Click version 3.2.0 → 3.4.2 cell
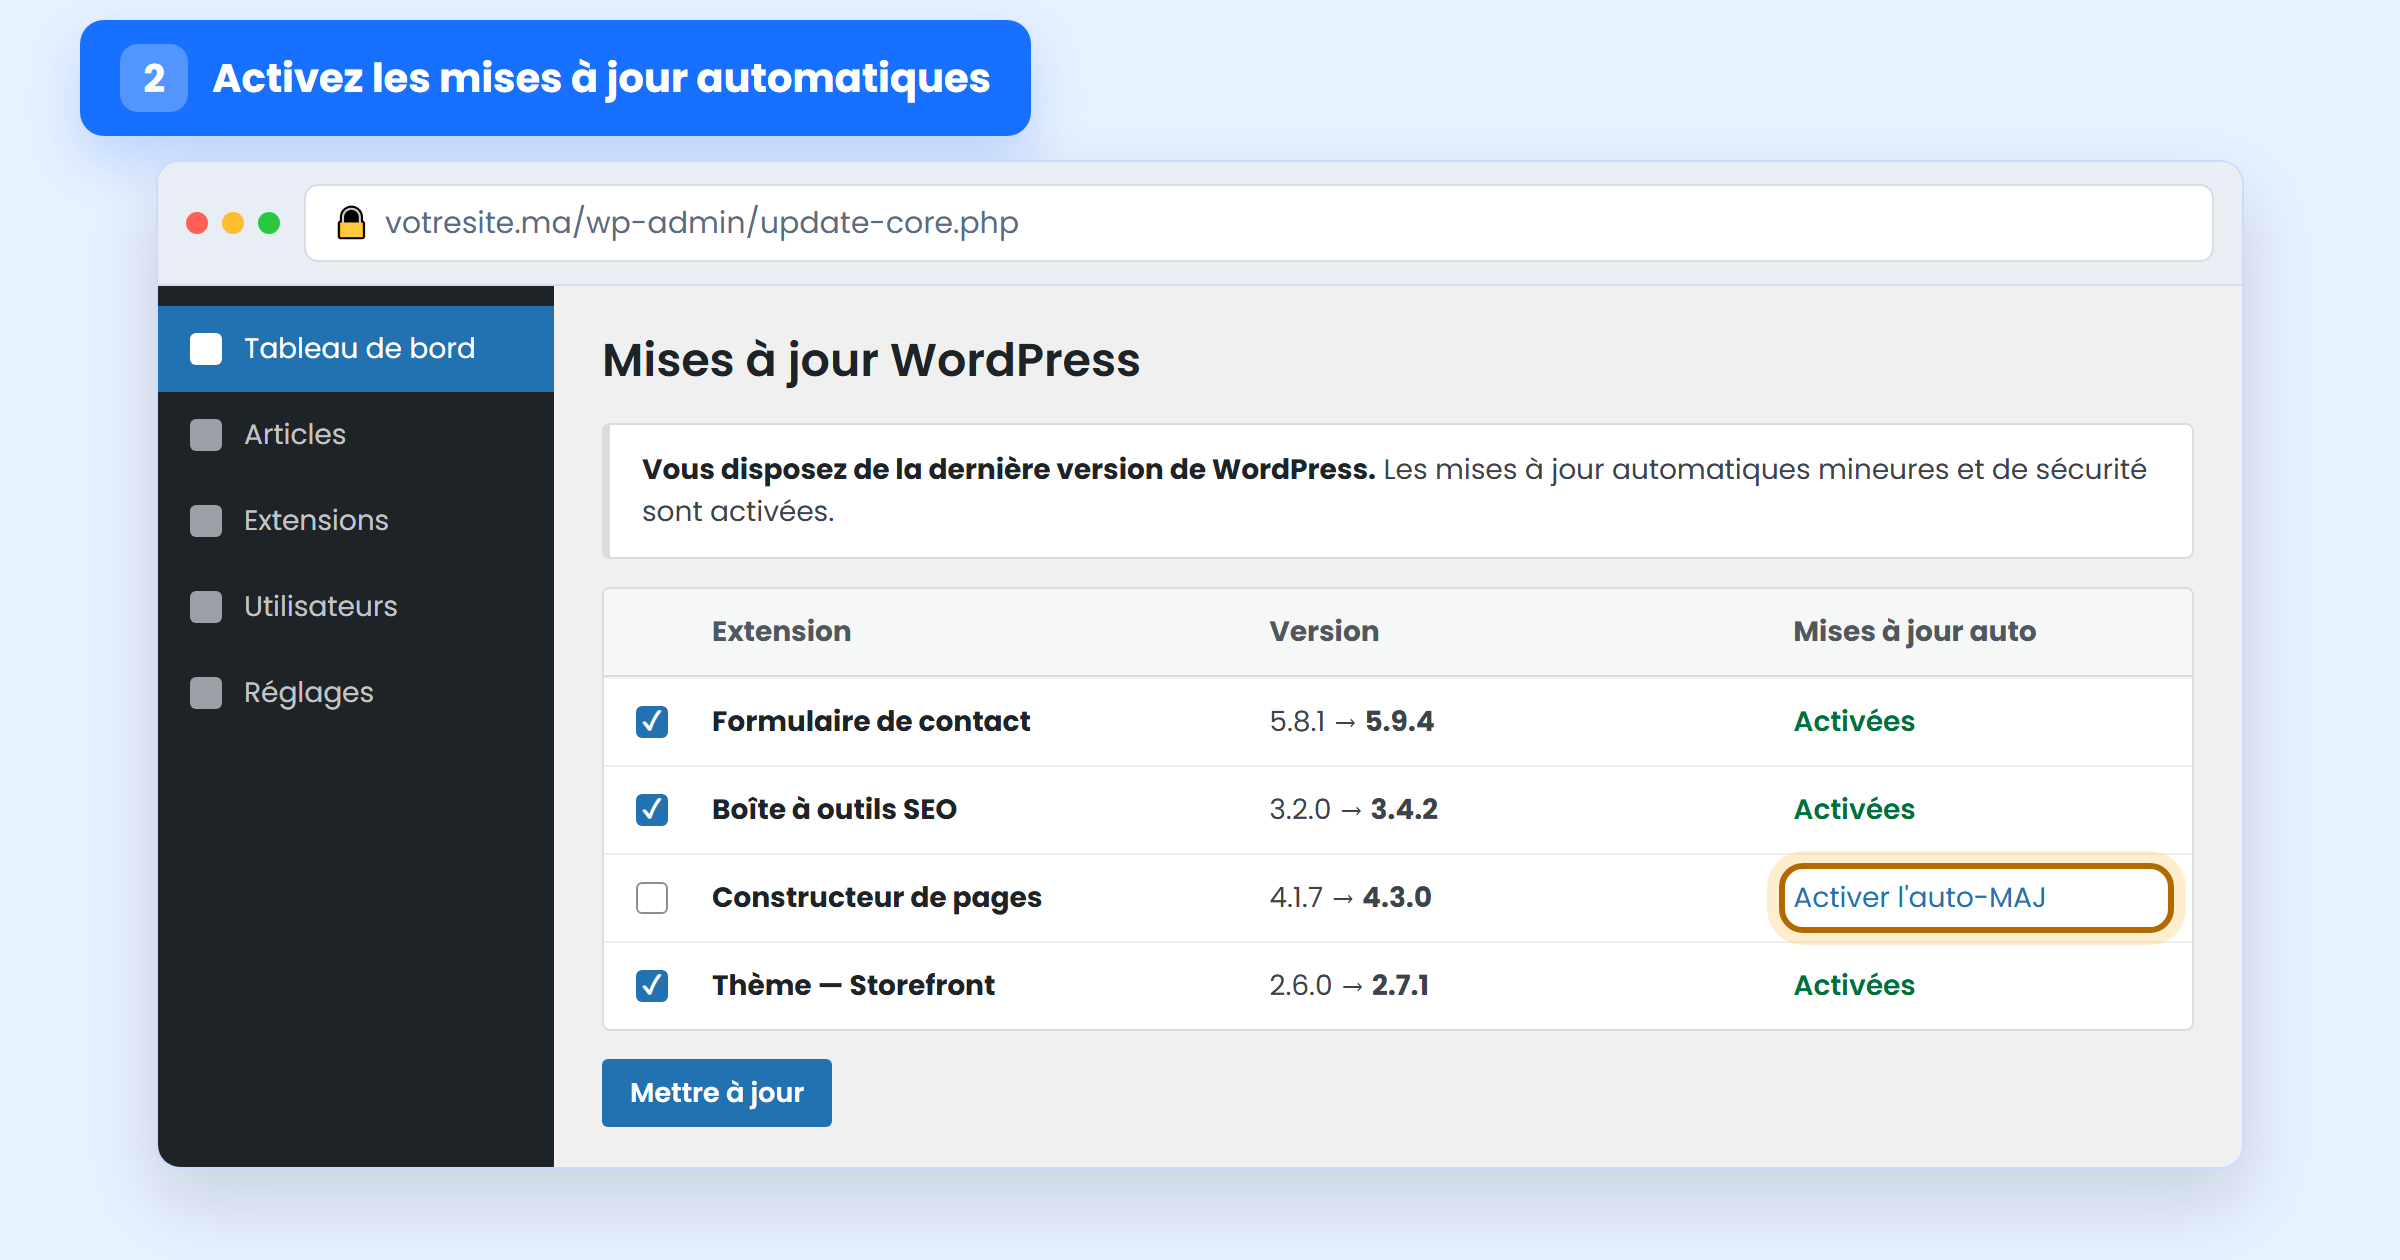The height and width of the screenshot is (1260, 2400). pyautogui.click(x=1354, y=810)
